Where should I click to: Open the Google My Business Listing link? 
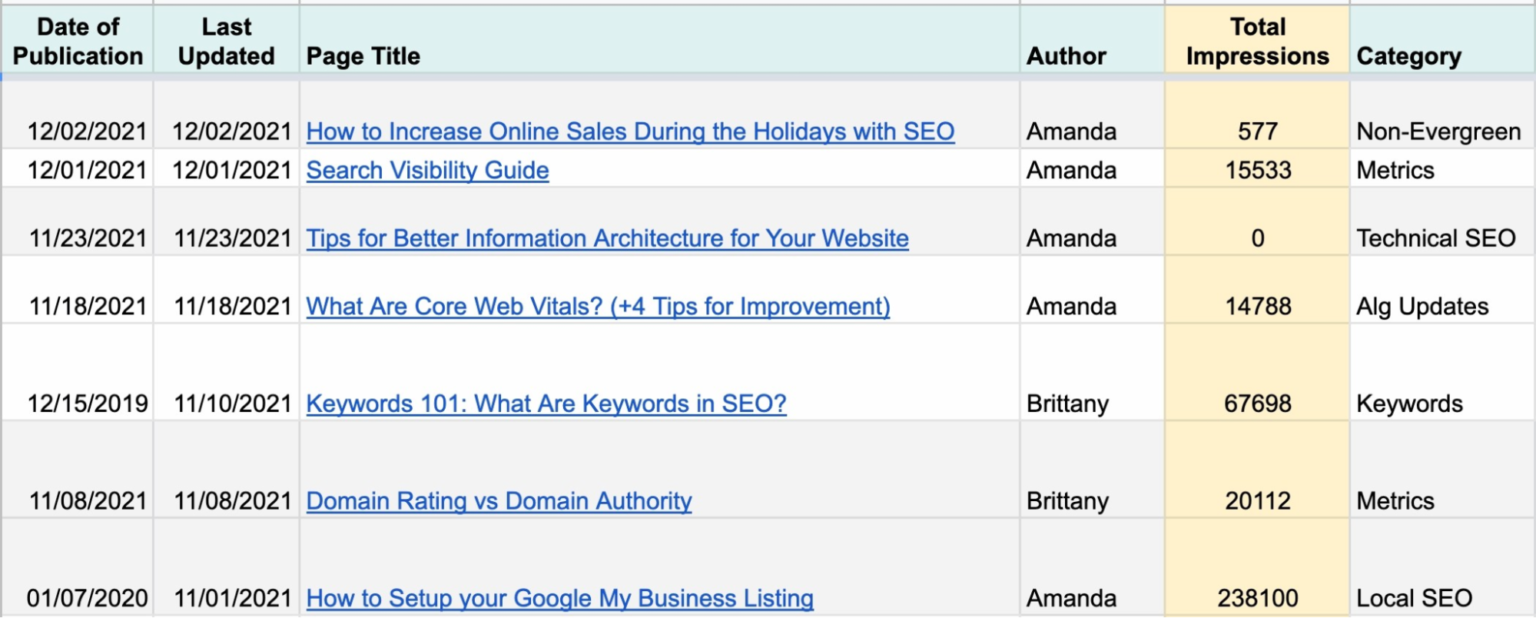[560, 599]
